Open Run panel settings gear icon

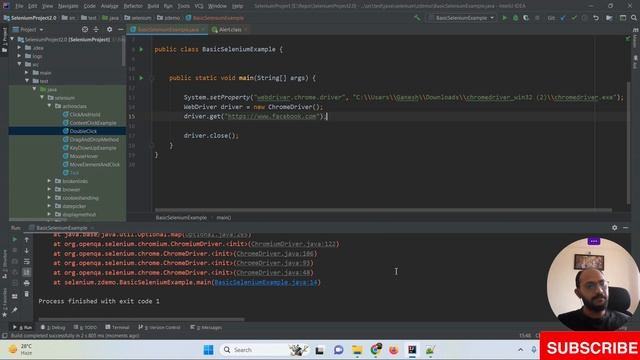[x=615, y=228]
